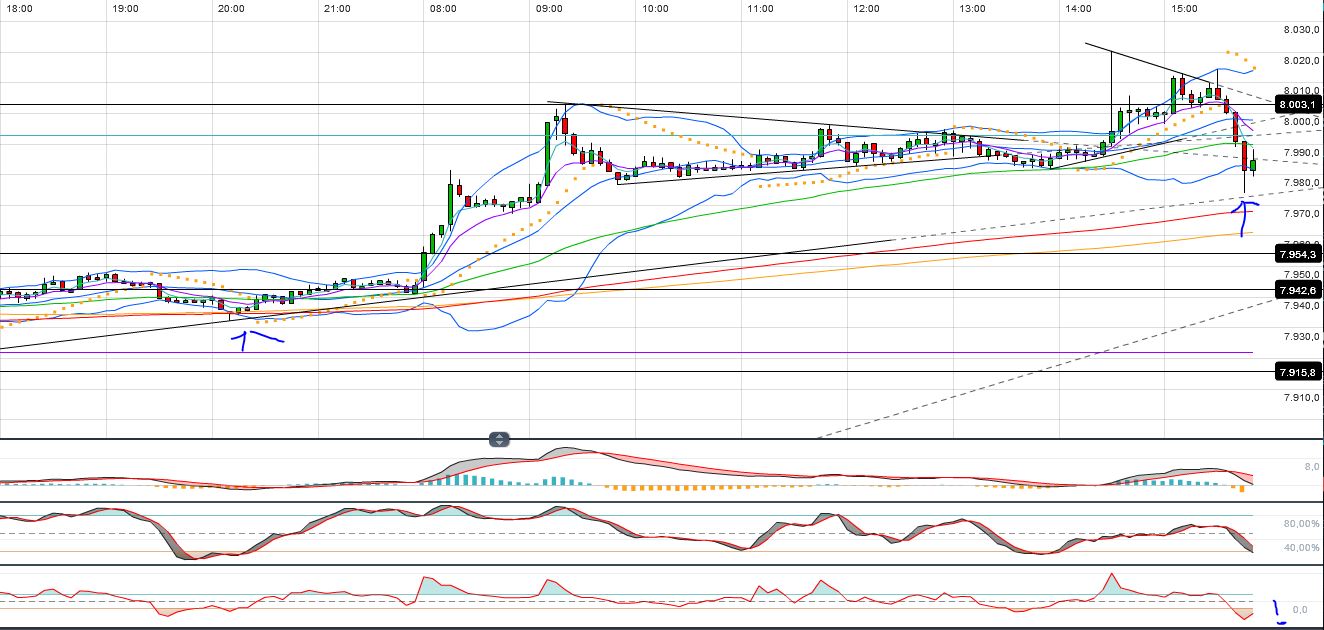The image size is (1324, 630).
Task: Click the pane resize handle between chart and indicators
Action: click(x=499, y=439)
